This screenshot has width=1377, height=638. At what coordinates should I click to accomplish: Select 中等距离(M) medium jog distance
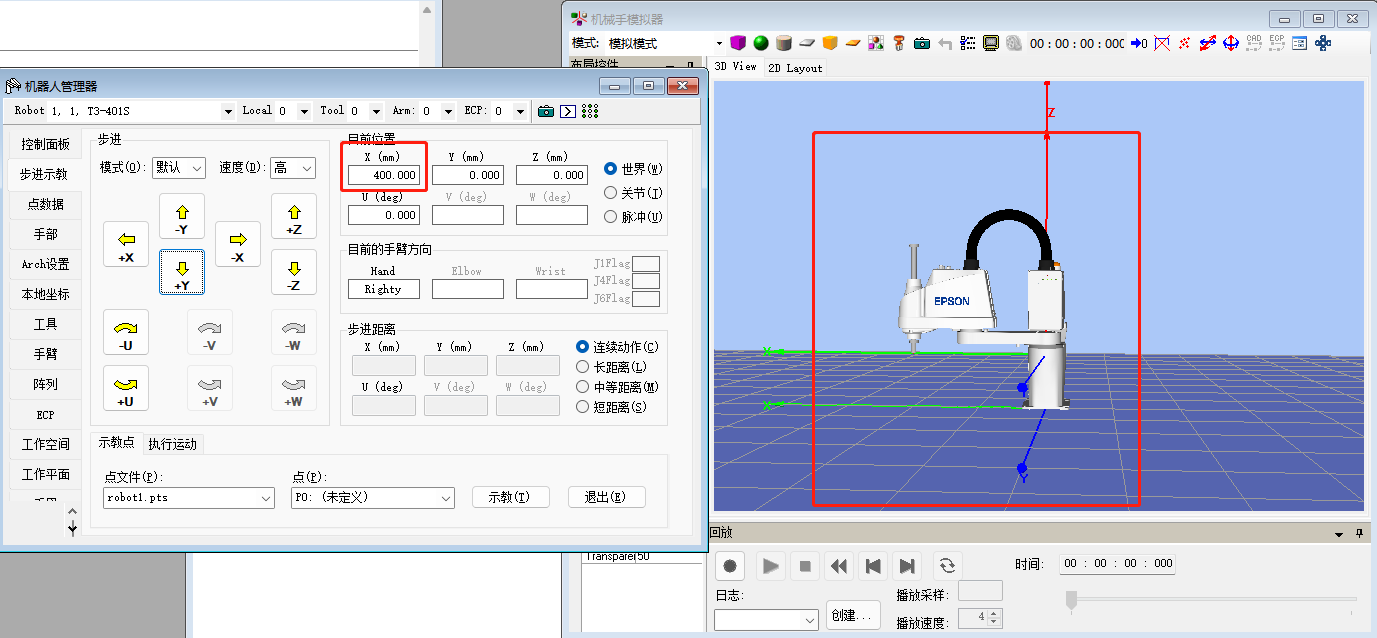tap(583, 387)
